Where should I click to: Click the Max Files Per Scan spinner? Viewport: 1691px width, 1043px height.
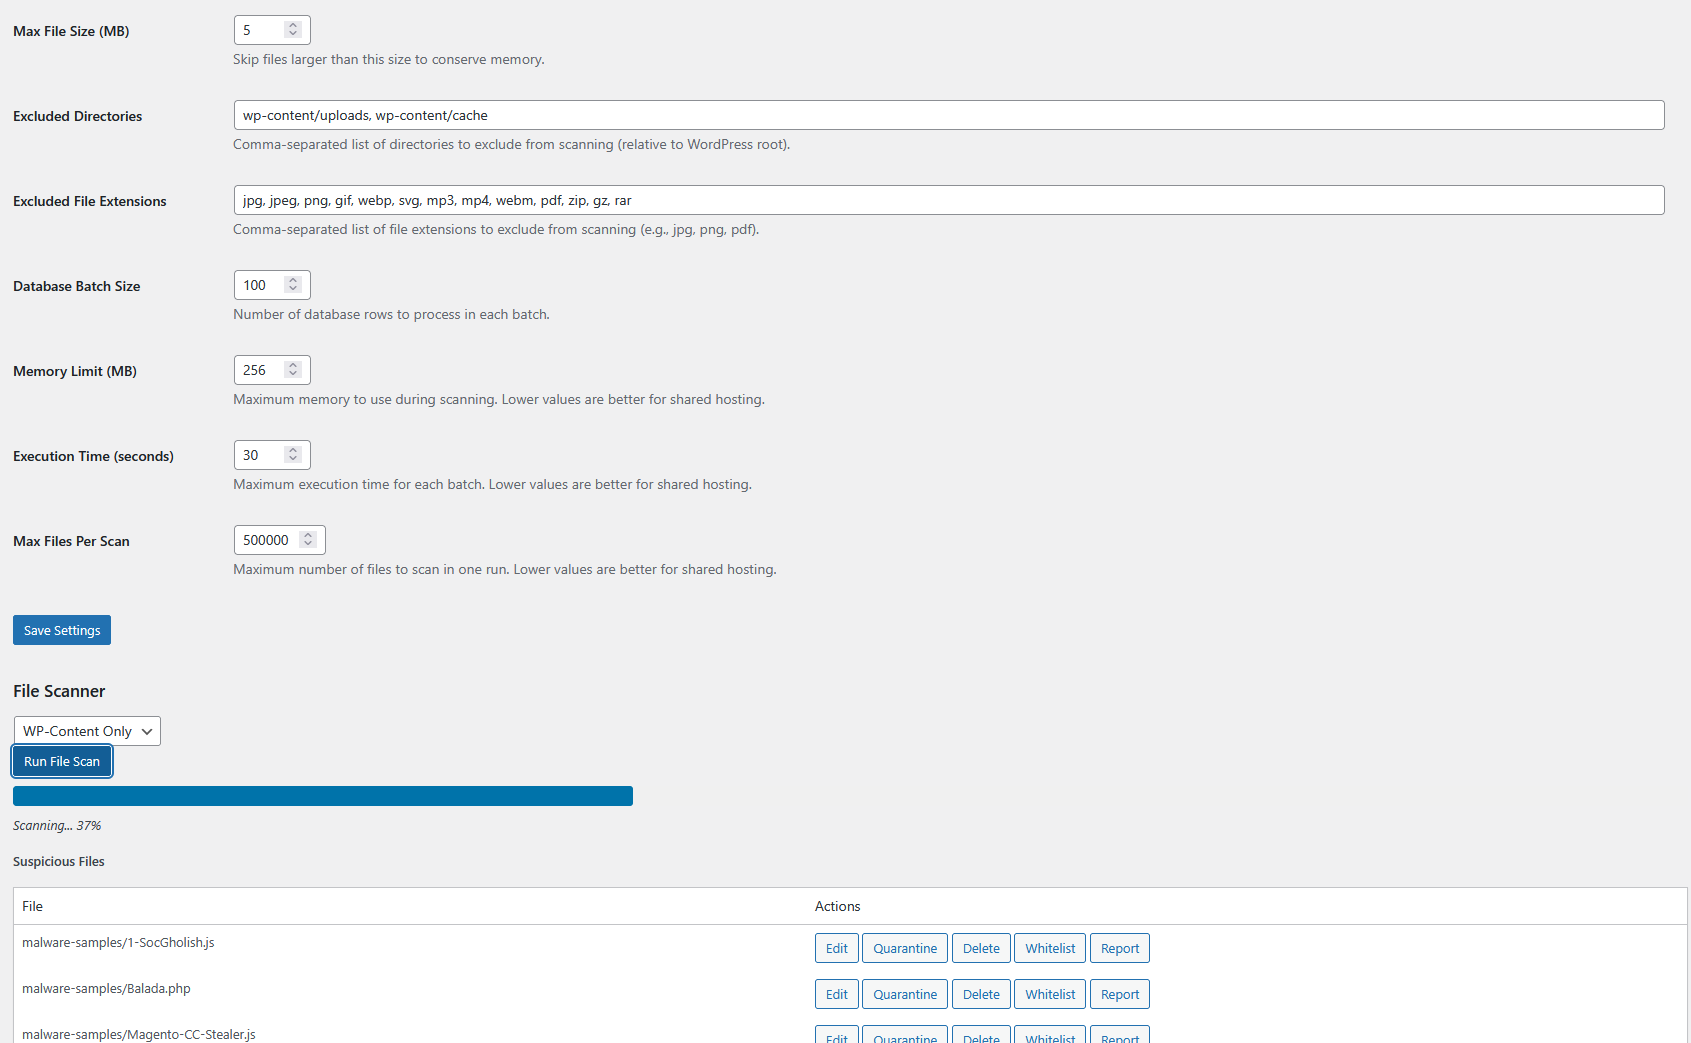(308, 540)
